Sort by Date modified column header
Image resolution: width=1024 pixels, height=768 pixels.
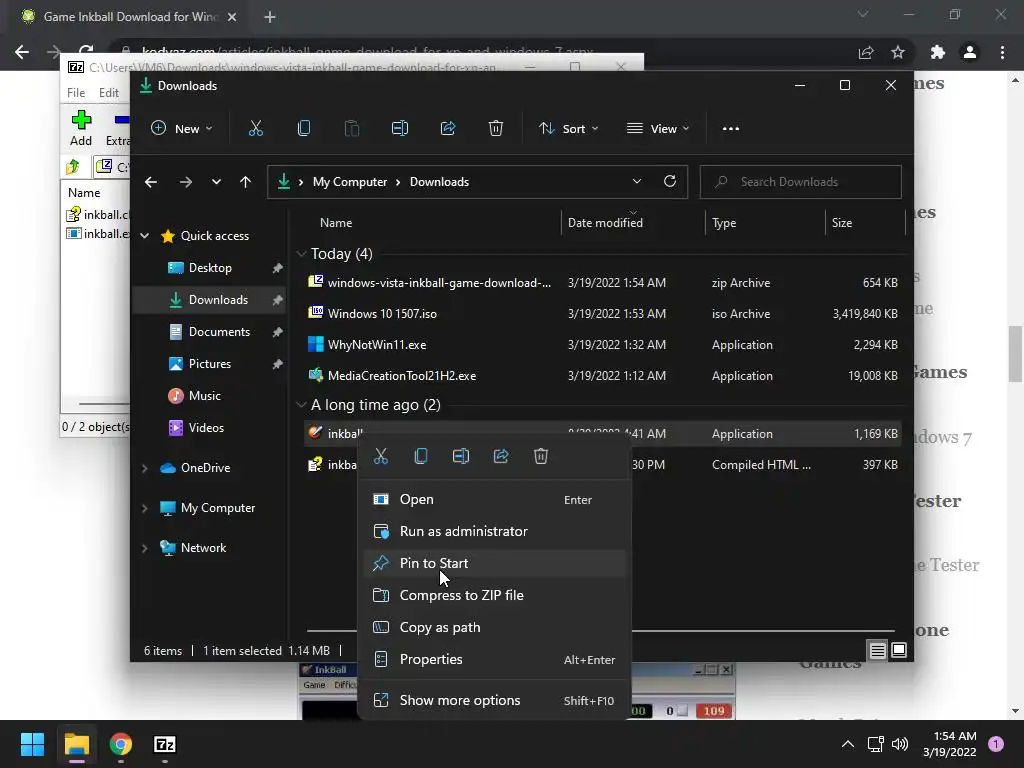click(x=633, y=223)
